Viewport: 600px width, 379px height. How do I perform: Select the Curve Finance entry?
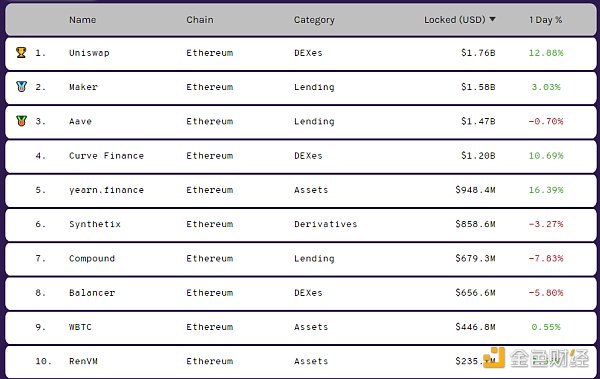click(x=106, y=156)
